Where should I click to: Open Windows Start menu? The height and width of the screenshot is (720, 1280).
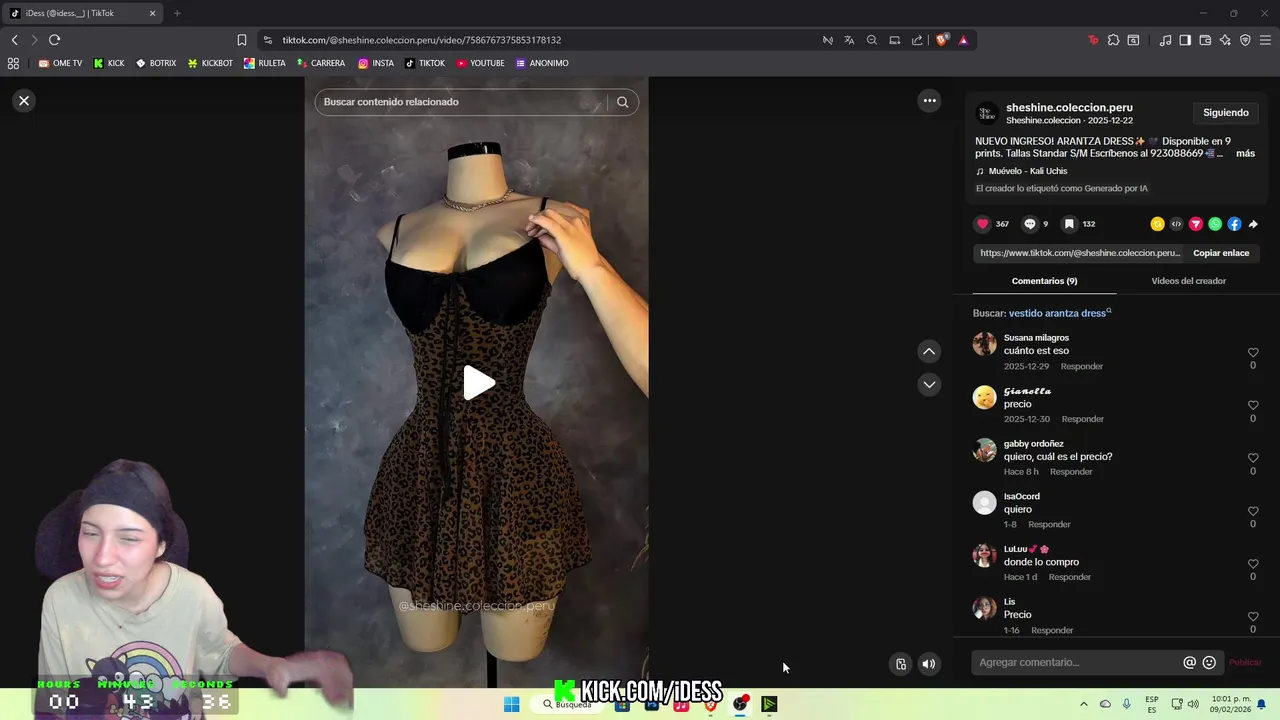(x=511, y=704)
